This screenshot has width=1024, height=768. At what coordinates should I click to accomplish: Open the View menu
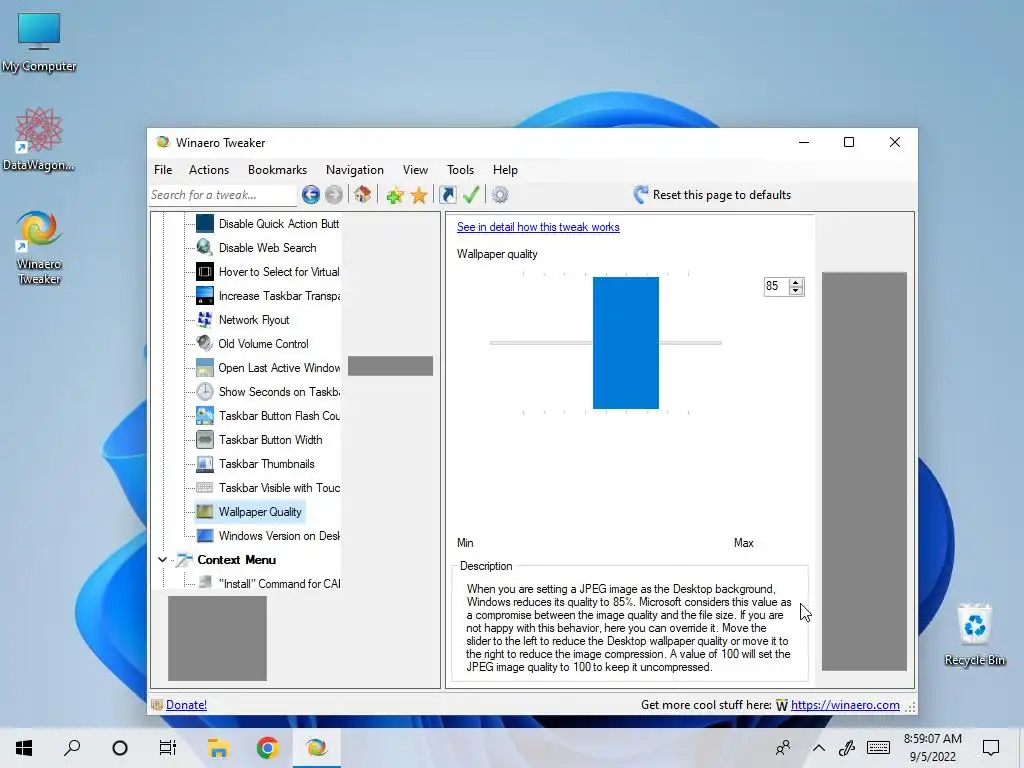point(415,170)
